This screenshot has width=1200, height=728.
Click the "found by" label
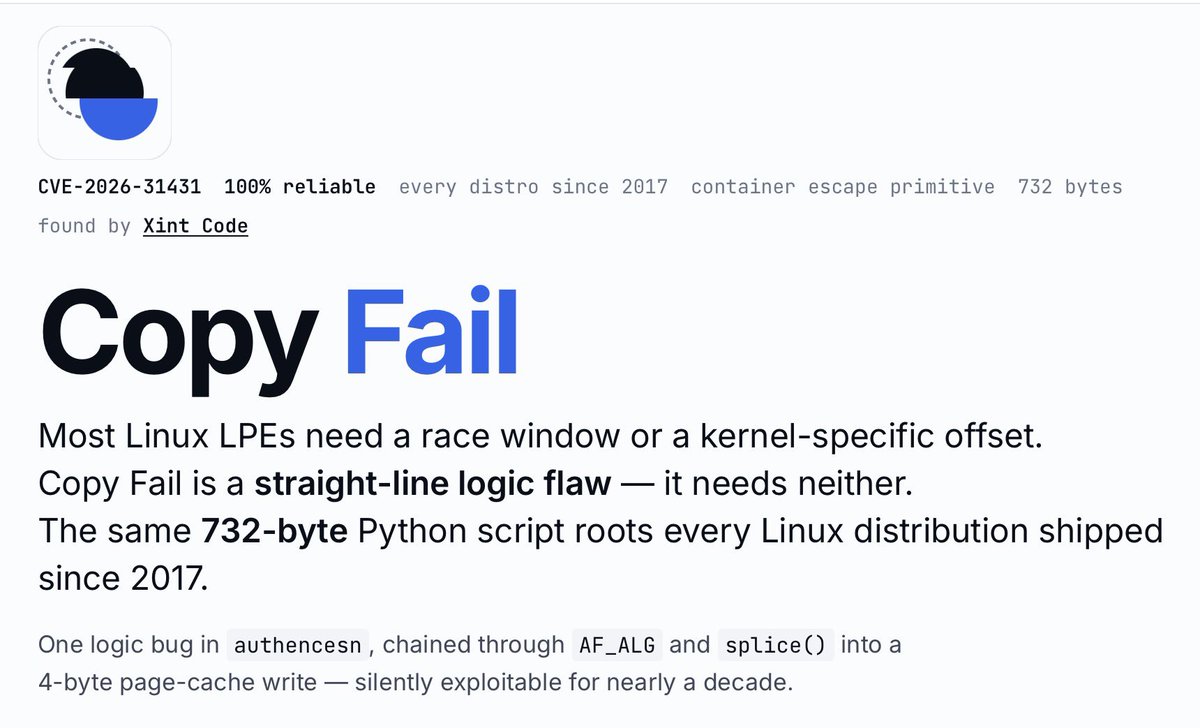[84, 226]
